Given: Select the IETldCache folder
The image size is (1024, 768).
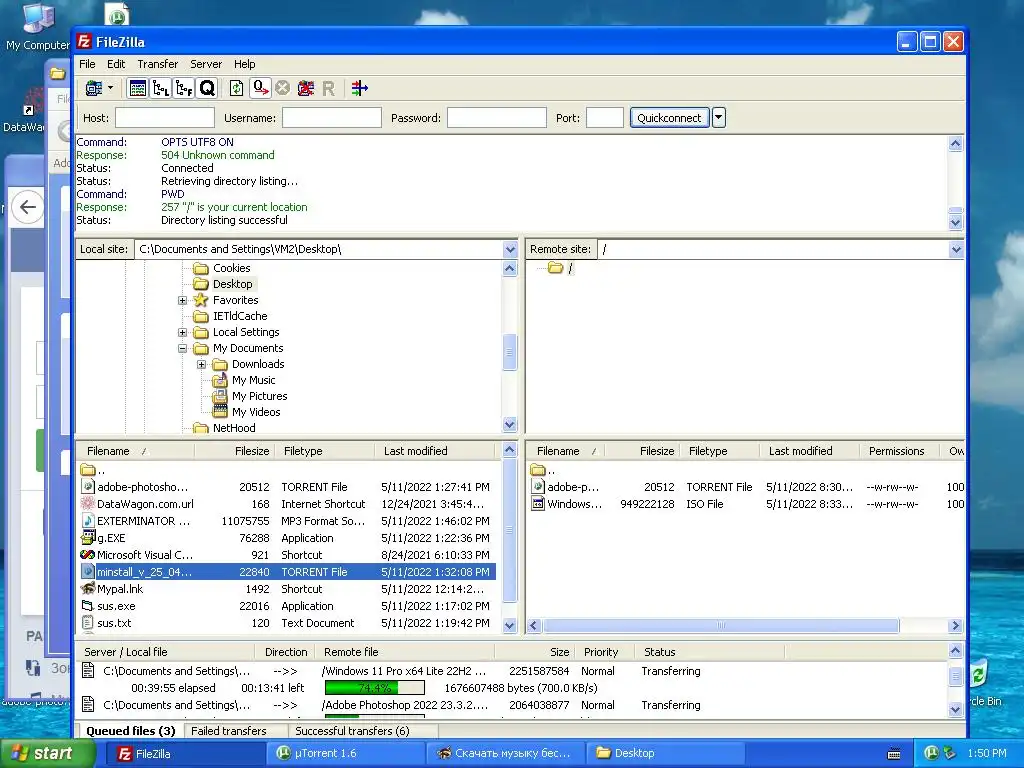Looking at the screenshot, I should (240, 316).
